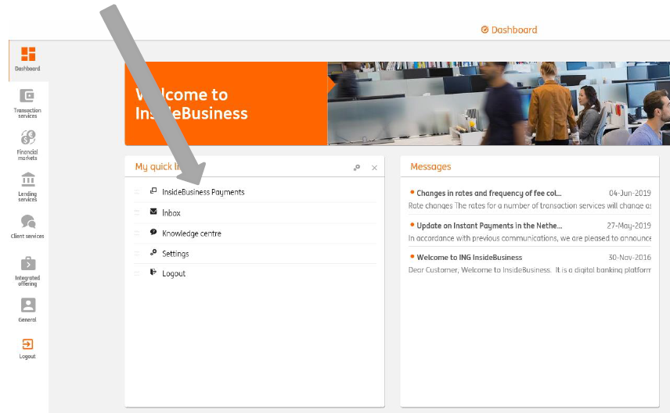
Task: Open the General sidebar section
Action: click(x=28, y=309)
